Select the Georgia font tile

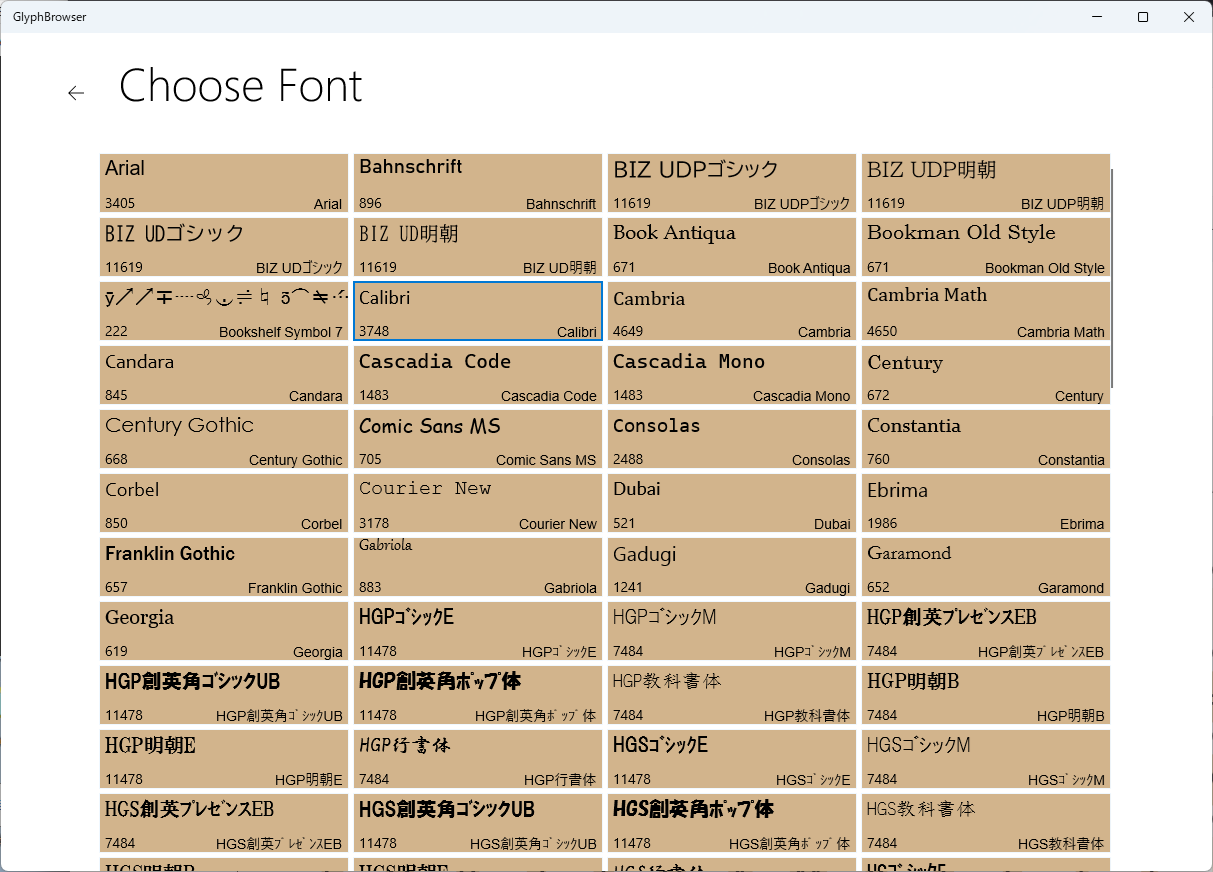(224, 632)
